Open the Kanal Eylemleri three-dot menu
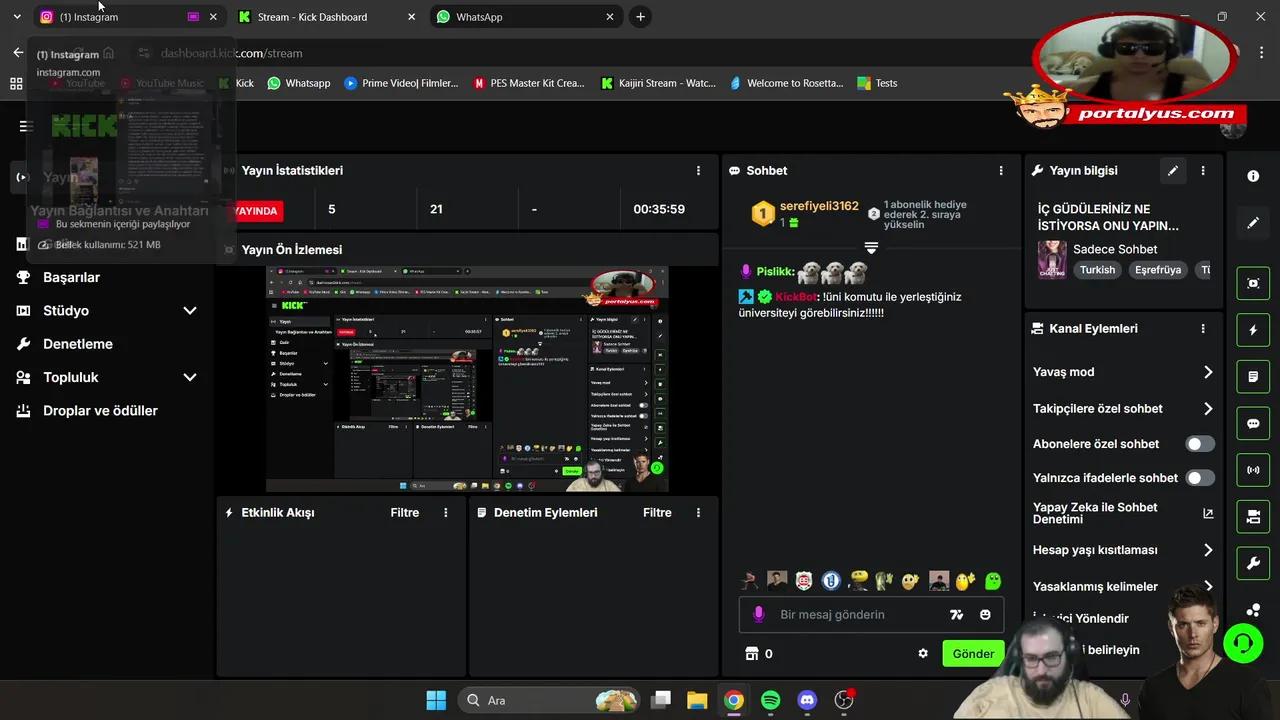 pyautogui.click(x=1203, y=328)
